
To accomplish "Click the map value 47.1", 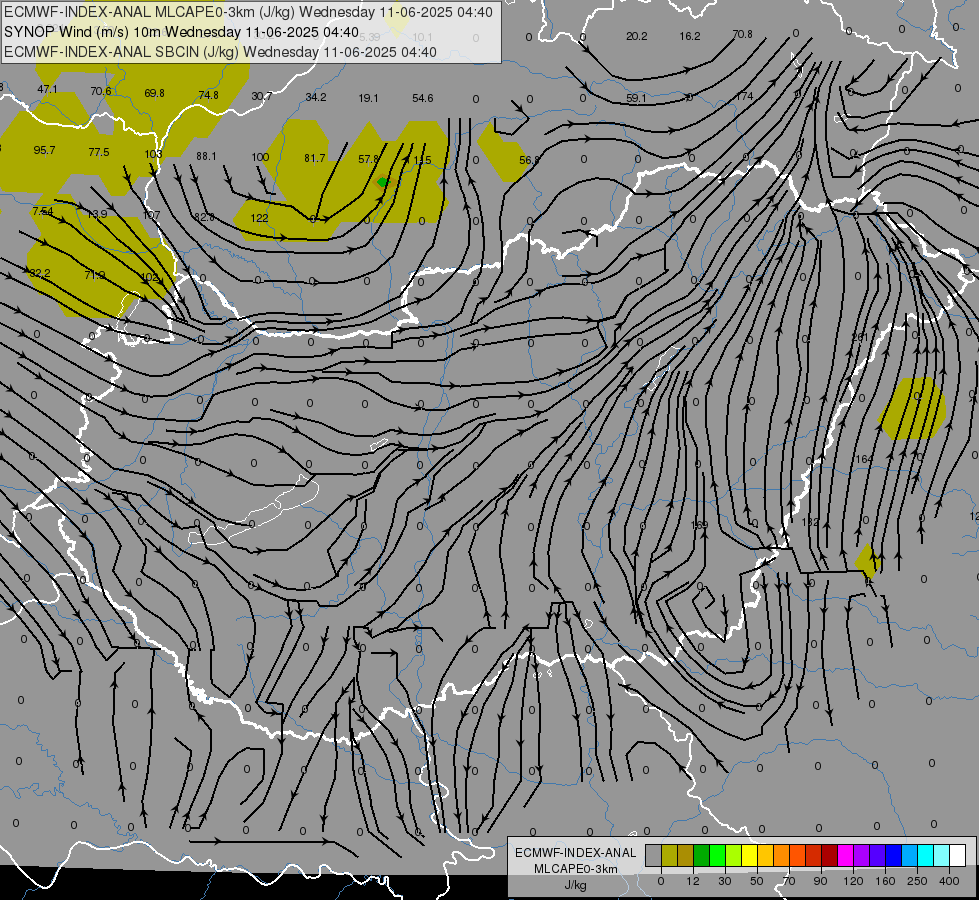I will (x=47, y=89).
